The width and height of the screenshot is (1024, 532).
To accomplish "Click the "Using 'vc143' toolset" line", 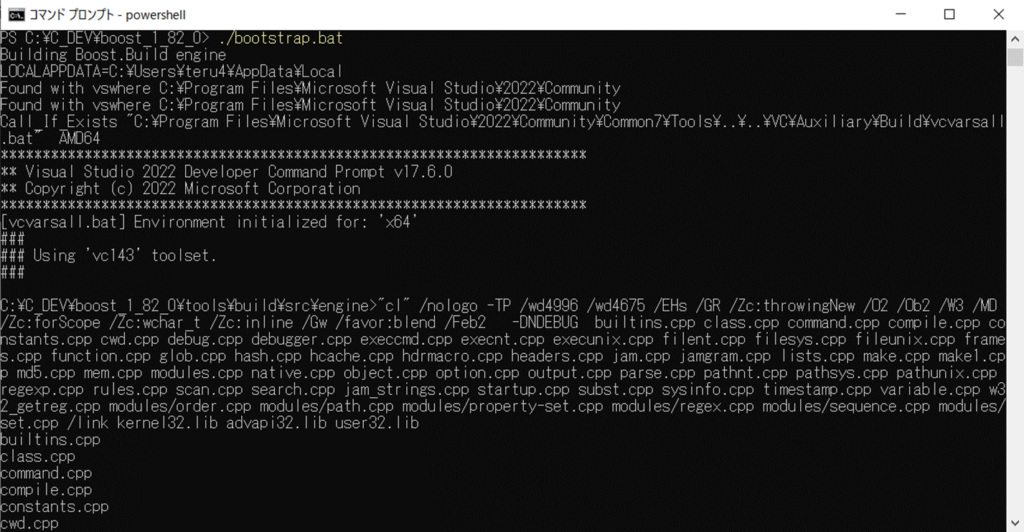I will [x=123, y=255].
